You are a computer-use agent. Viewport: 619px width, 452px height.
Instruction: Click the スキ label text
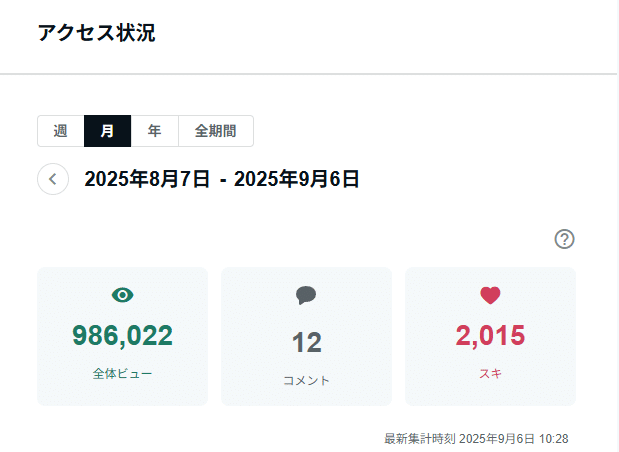[x=490, y=373]
